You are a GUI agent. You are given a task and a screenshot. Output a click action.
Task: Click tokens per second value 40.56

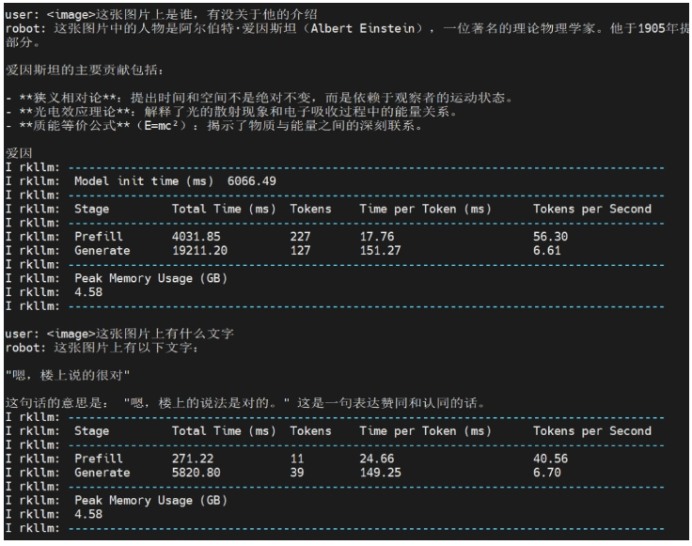(550, 459)
